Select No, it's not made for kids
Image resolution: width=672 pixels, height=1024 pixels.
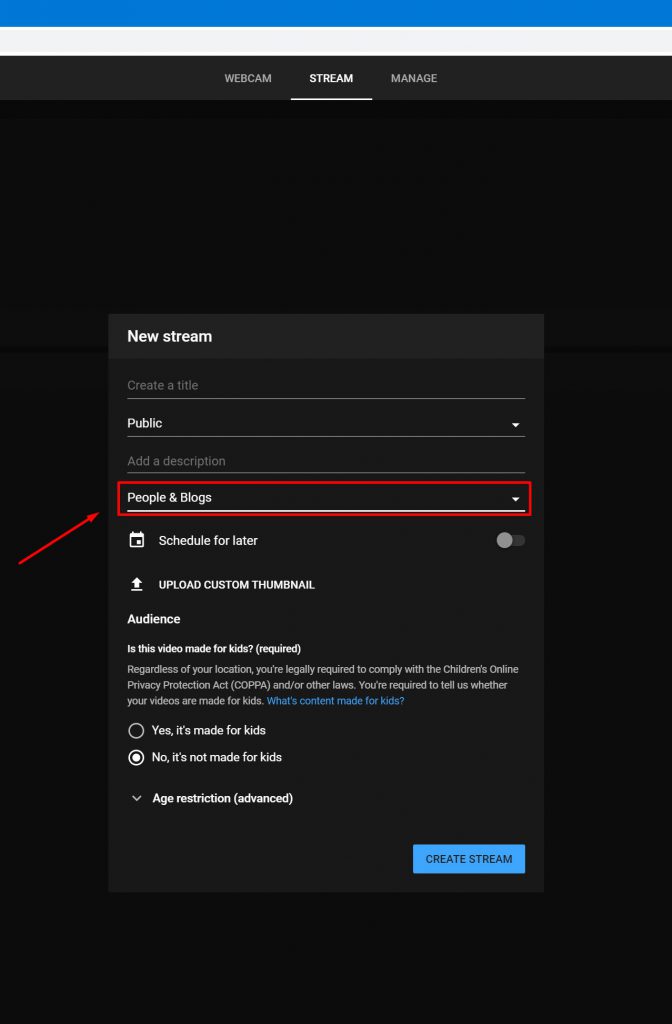point(136,758)
